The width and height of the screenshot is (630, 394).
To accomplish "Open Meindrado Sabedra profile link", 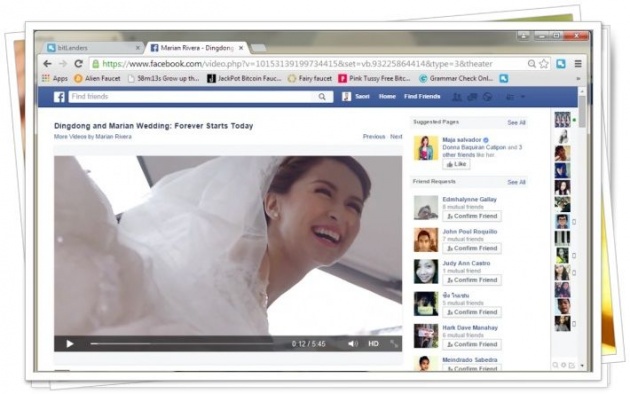I will click(x=470, y=360).
